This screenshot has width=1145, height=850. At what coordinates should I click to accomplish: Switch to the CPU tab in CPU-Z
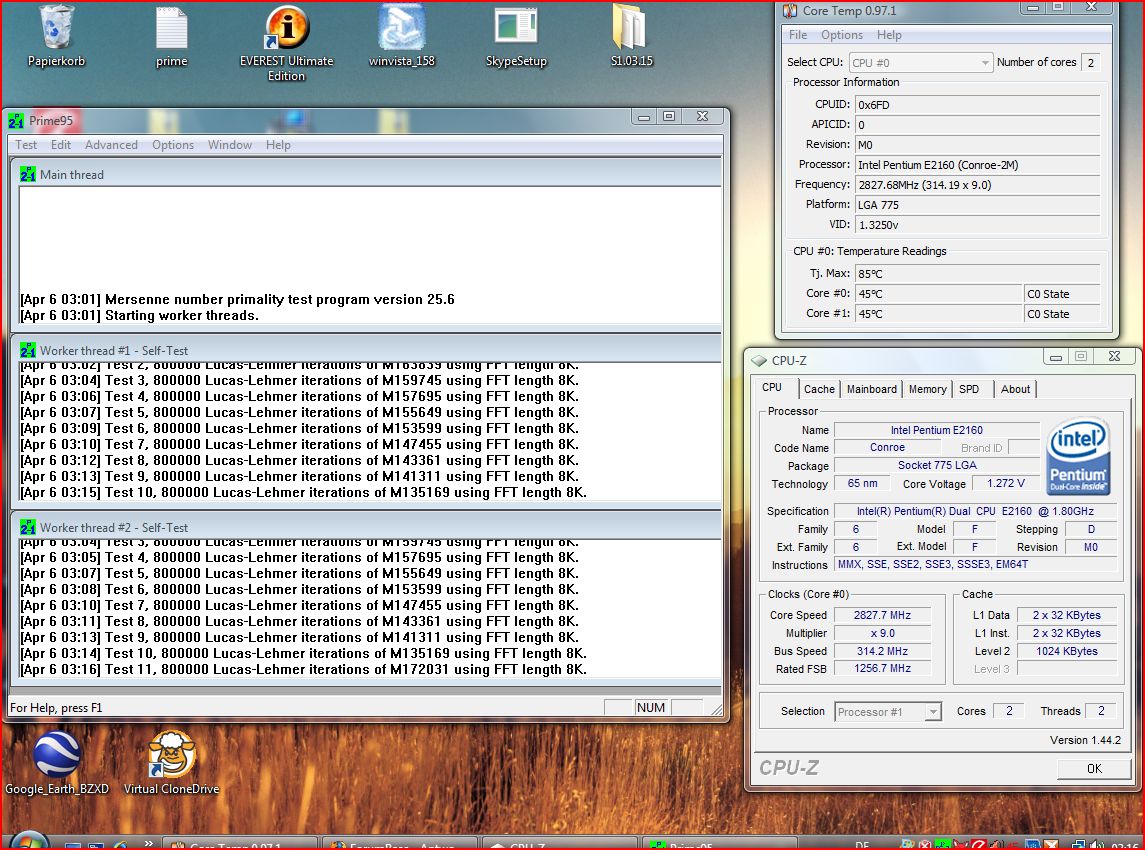coord(772,388)
